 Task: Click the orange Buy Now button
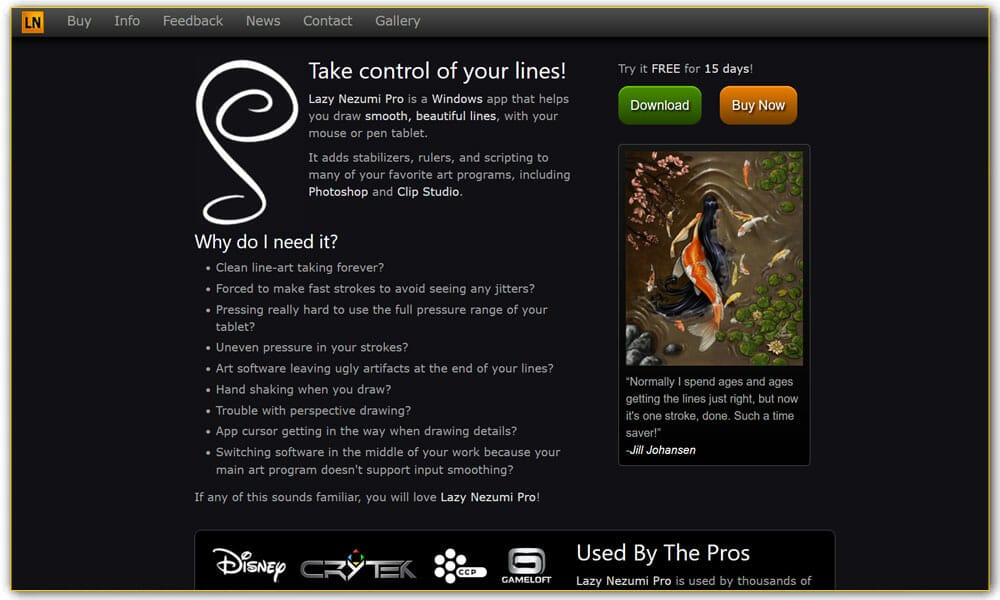pos(758,105)
